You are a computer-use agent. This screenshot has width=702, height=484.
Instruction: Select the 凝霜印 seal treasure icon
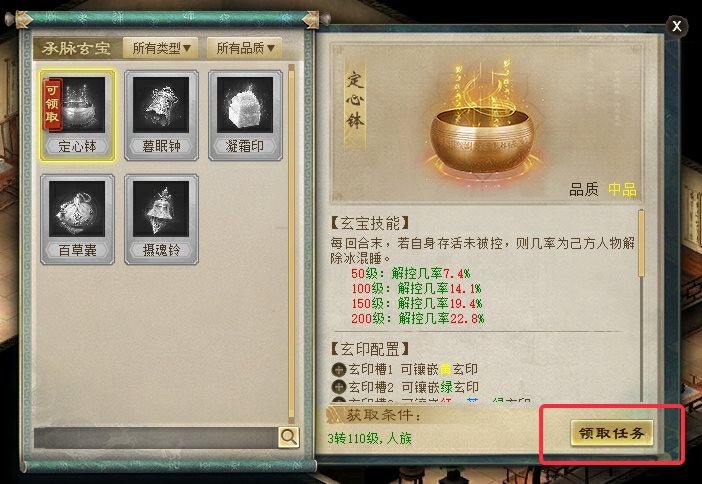(245, 115)
